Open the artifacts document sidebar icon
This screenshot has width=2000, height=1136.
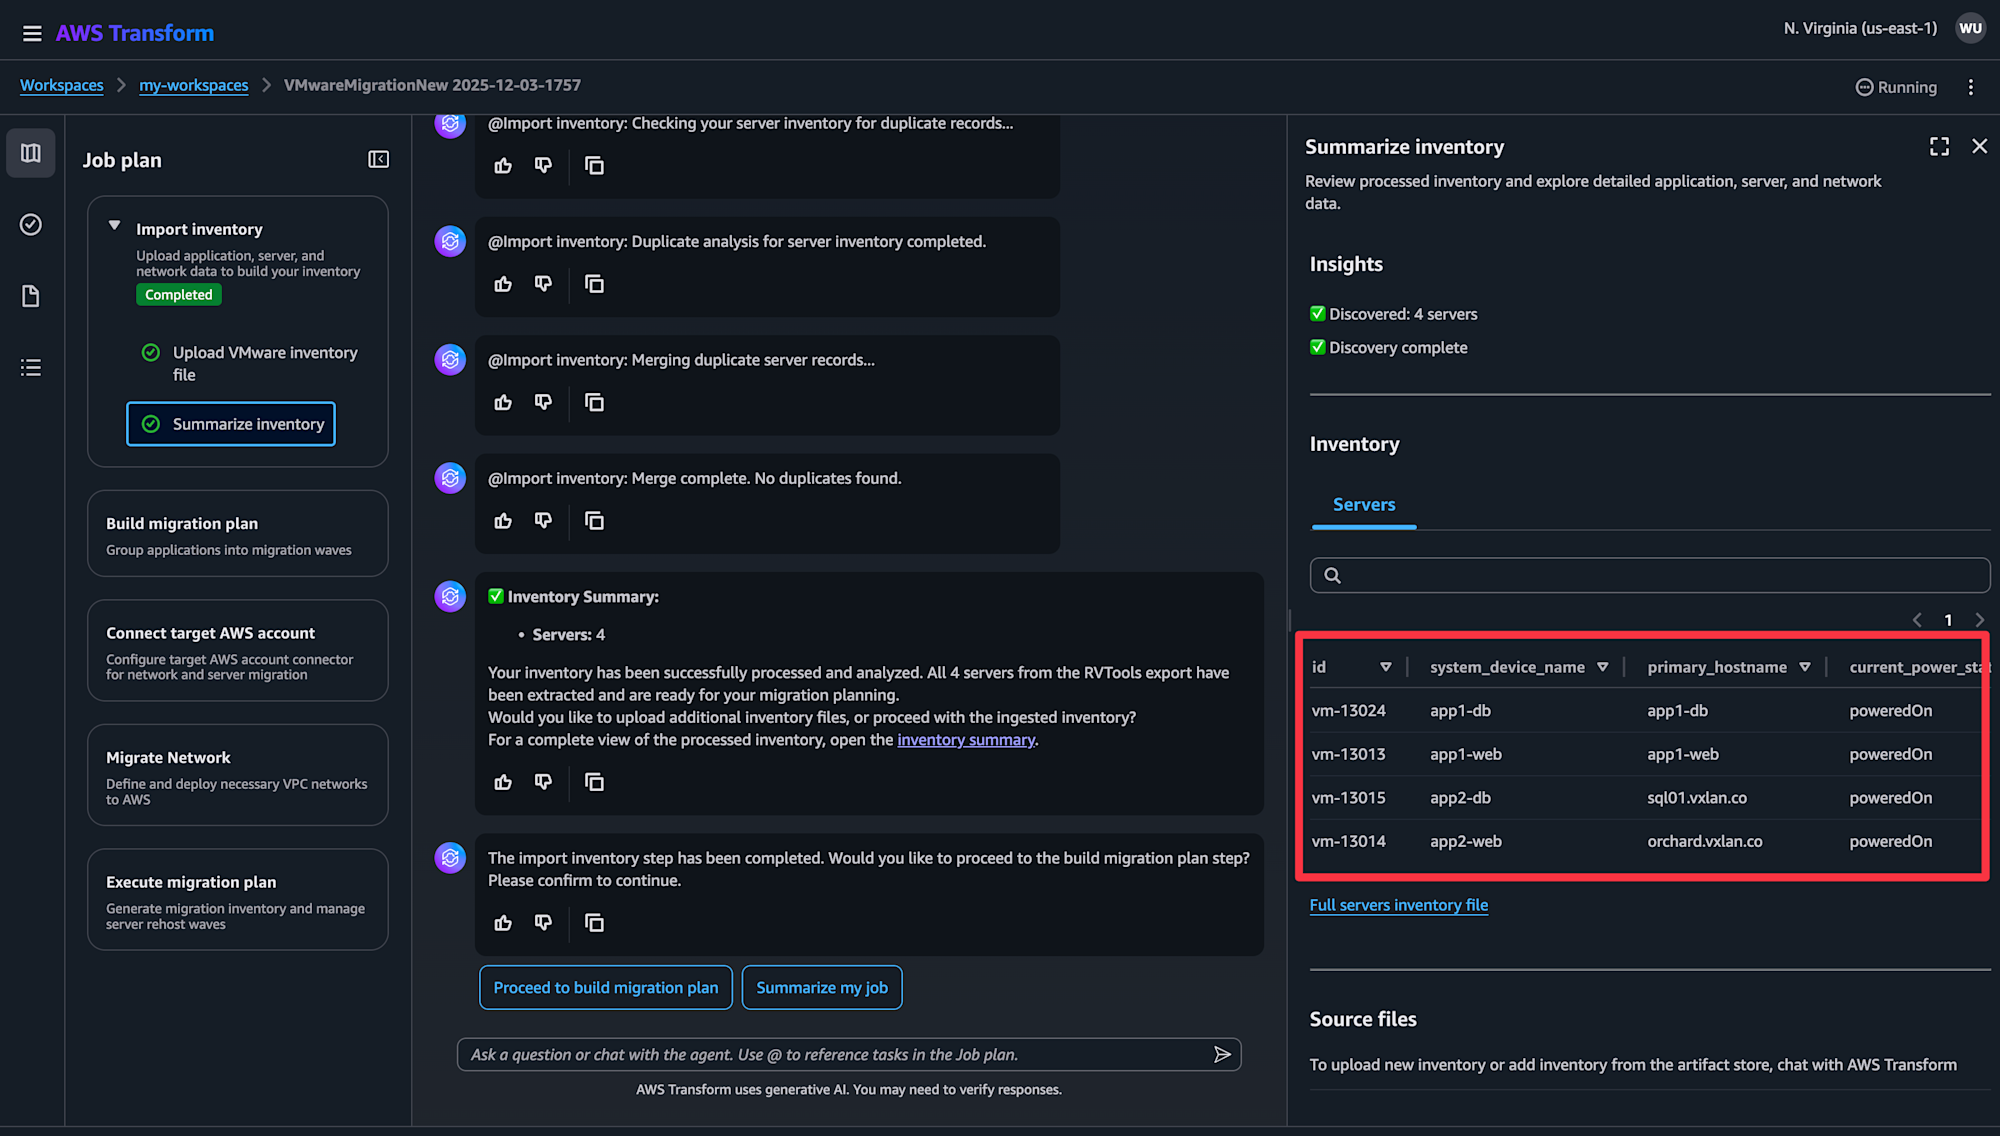[x=31, y=296]
